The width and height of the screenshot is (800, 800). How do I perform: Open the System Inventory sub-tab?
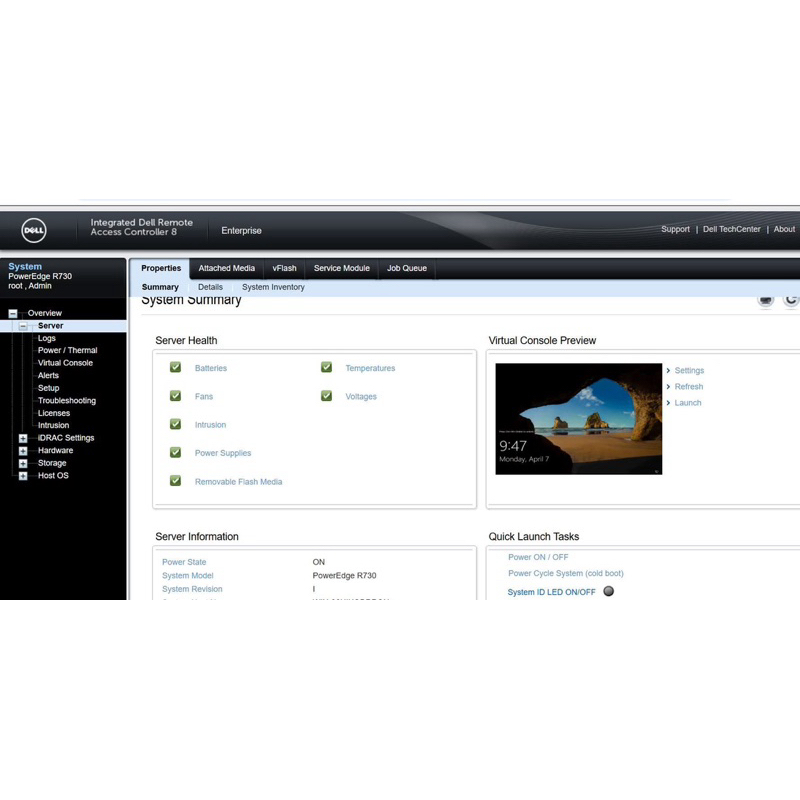point(273,287)
